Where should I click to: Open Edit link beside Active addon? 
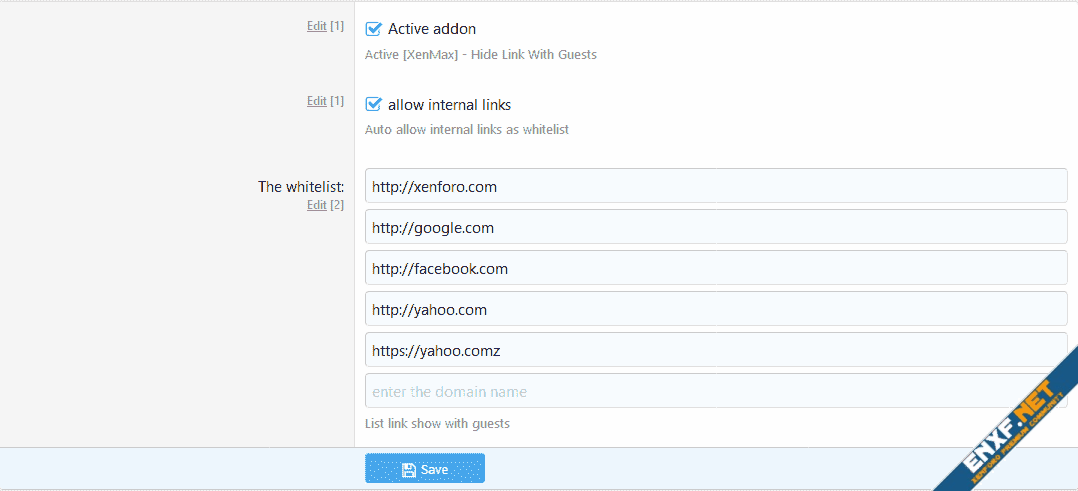[x=316, y=26]
